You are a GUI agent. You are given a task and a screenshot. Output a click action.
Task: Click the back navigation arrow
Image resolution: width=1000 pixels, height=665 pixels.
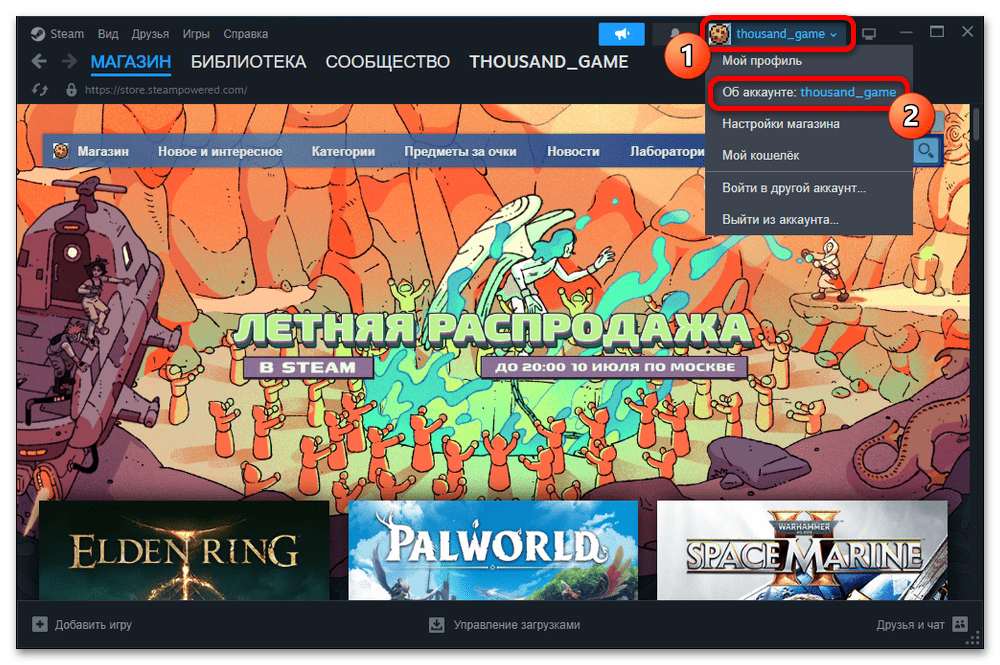click(x=39, y=62)
